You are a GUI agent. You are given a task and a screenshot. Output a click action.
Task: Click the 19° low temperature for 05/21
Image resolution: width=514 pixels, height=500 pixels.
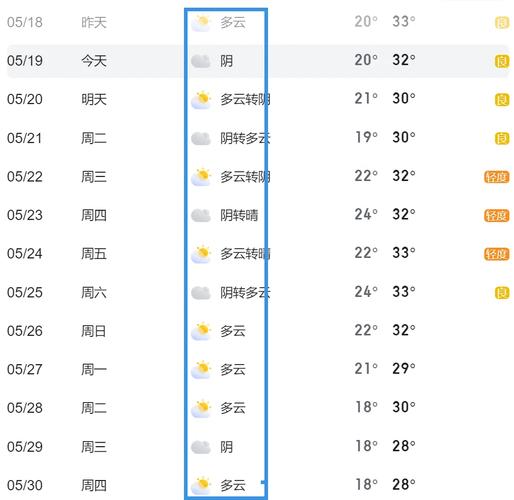[366, 137]
